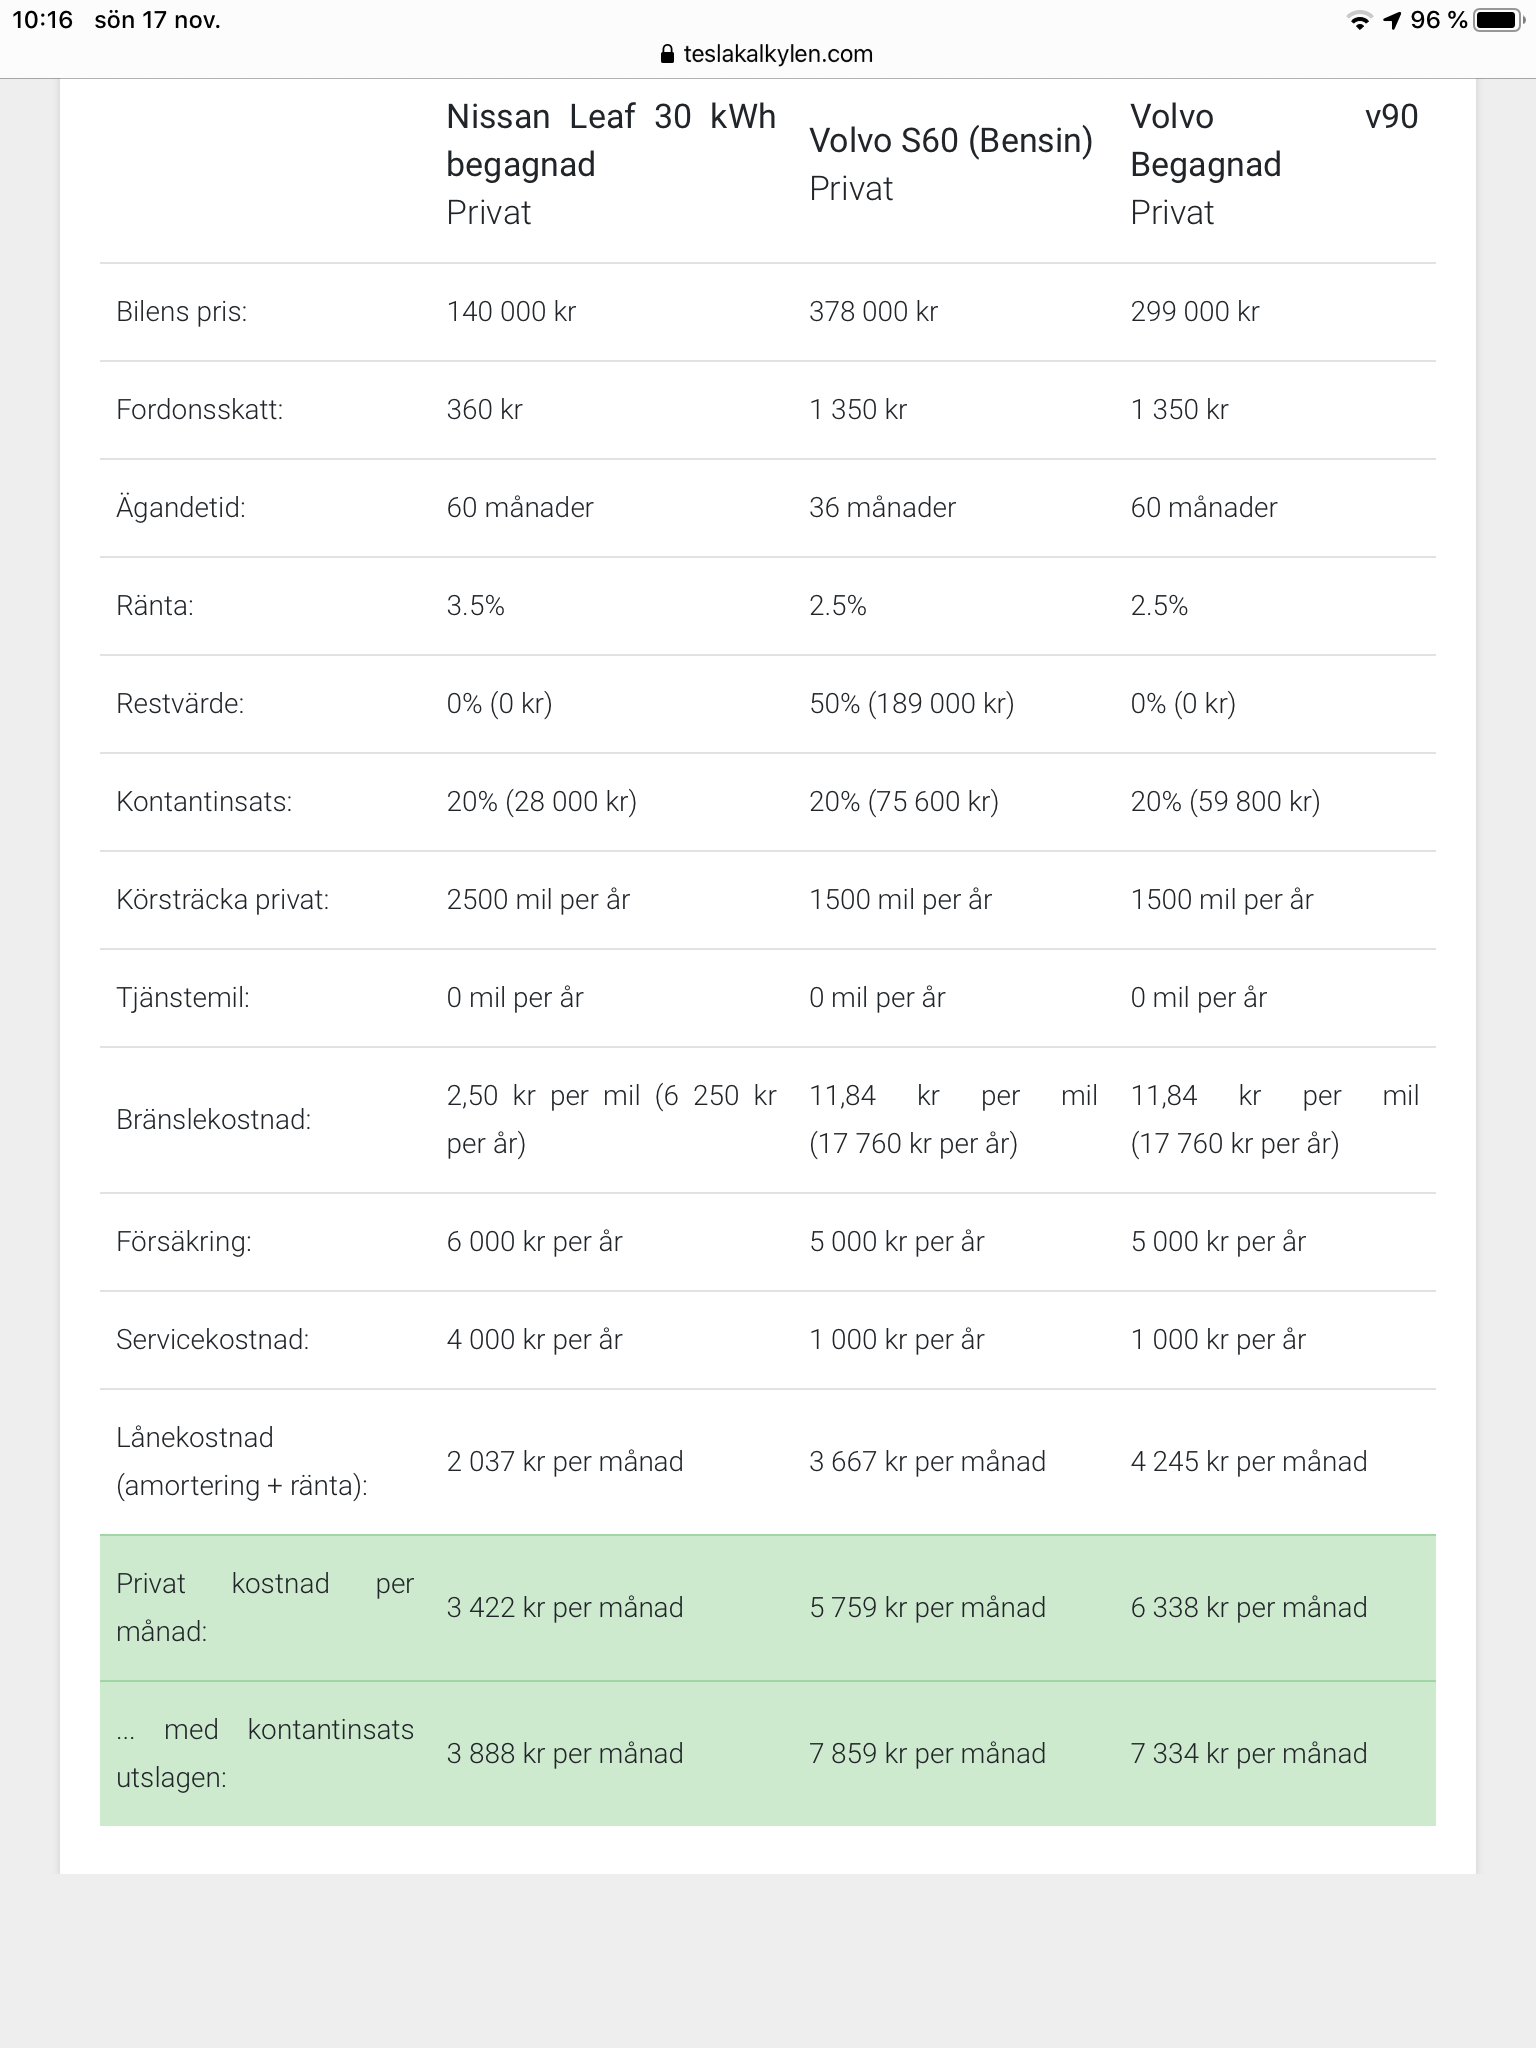The width and height of the screenshot is (1536, 2048).
Task: Select the 'Nissan Leaf 30 kWh begagnad' header
Action: click(x=611, y=140)
